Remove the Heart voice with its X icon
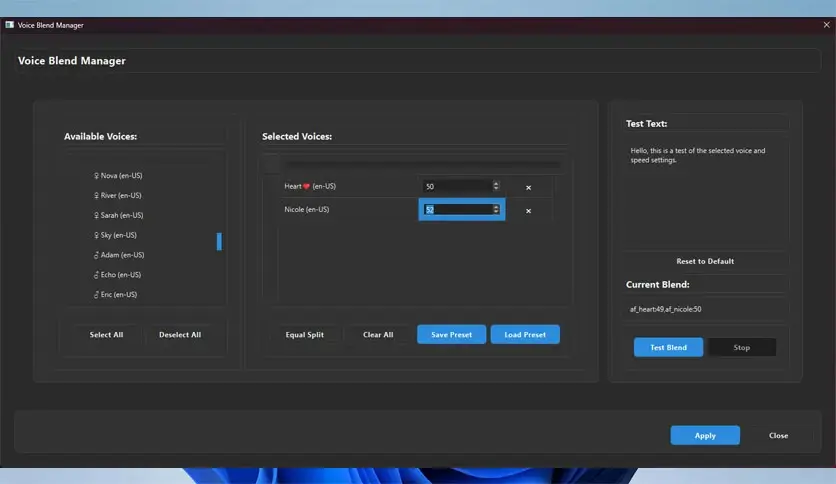This screenshot has width=836, height=484. click(528, 187)
